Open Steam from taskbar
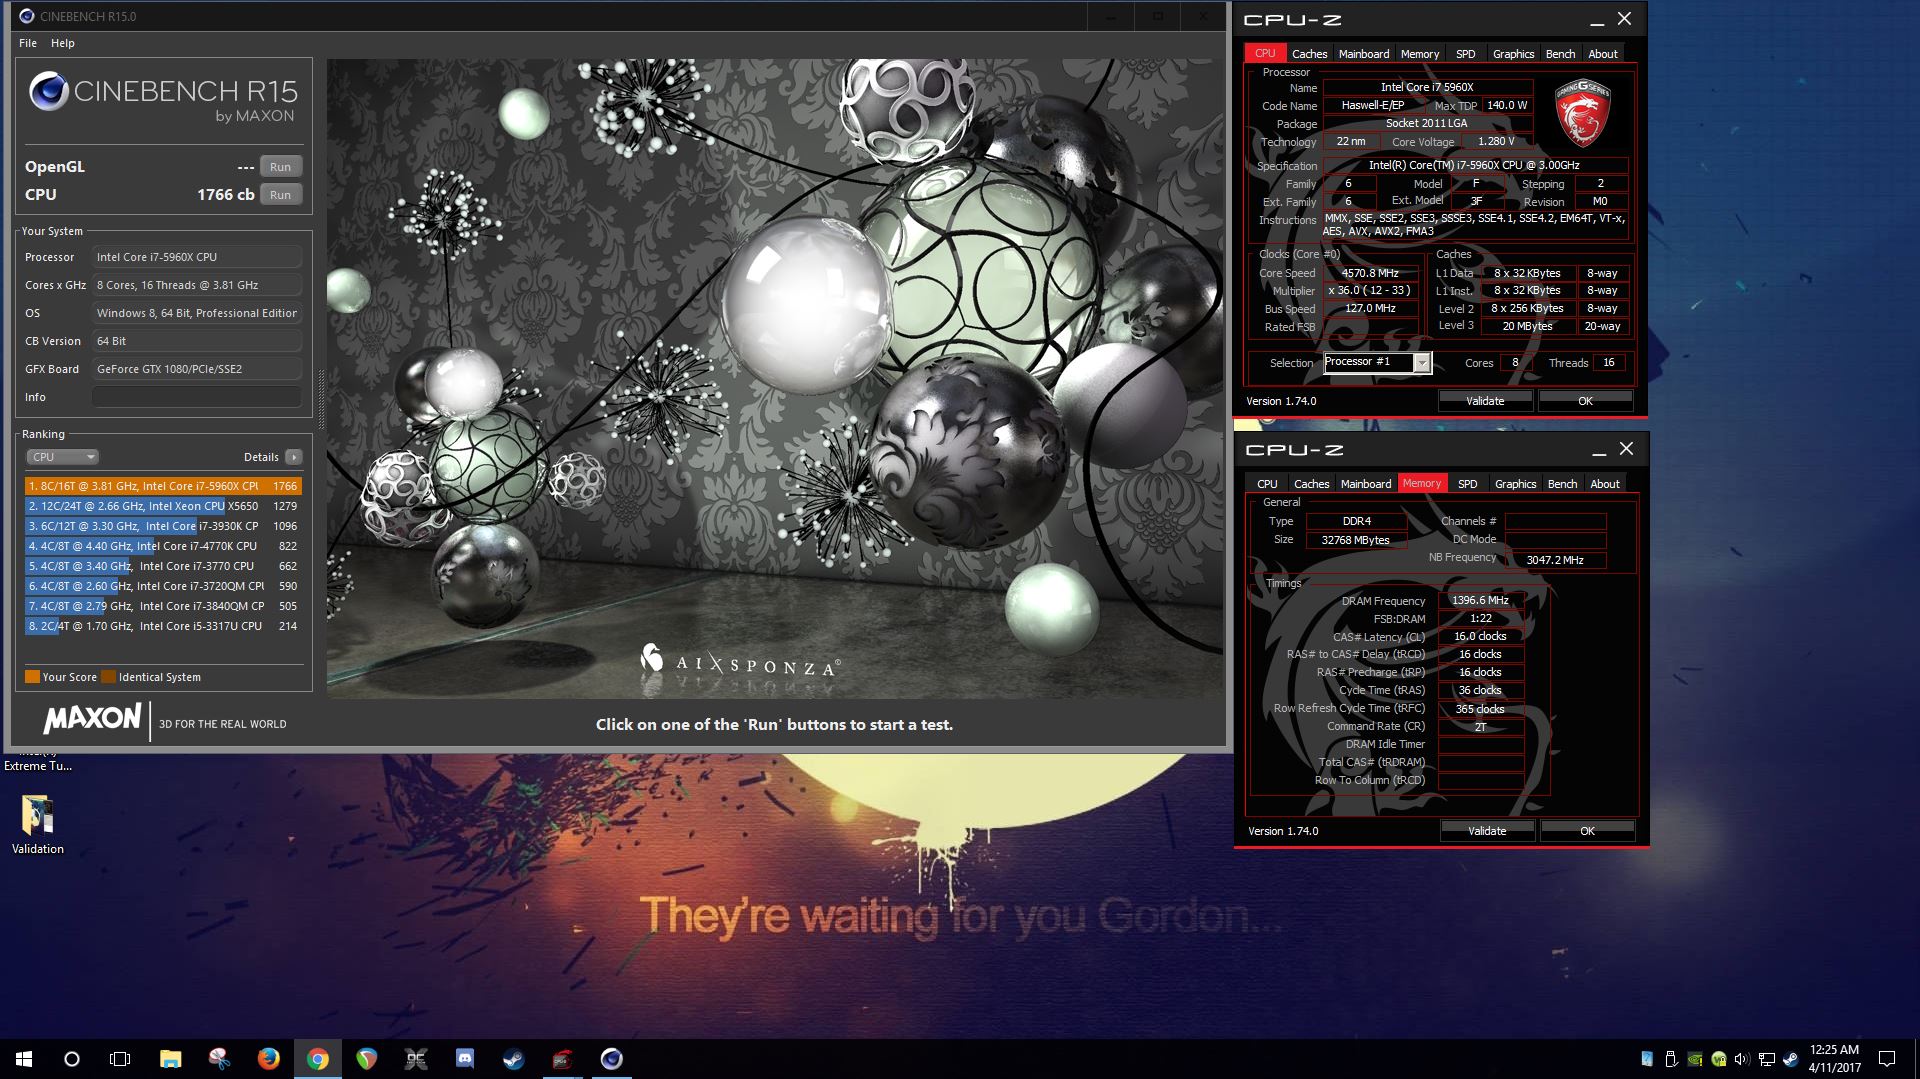The height and width of the screenshot is (1079, 1920). pyautogui.click(x=513, y=1059)
